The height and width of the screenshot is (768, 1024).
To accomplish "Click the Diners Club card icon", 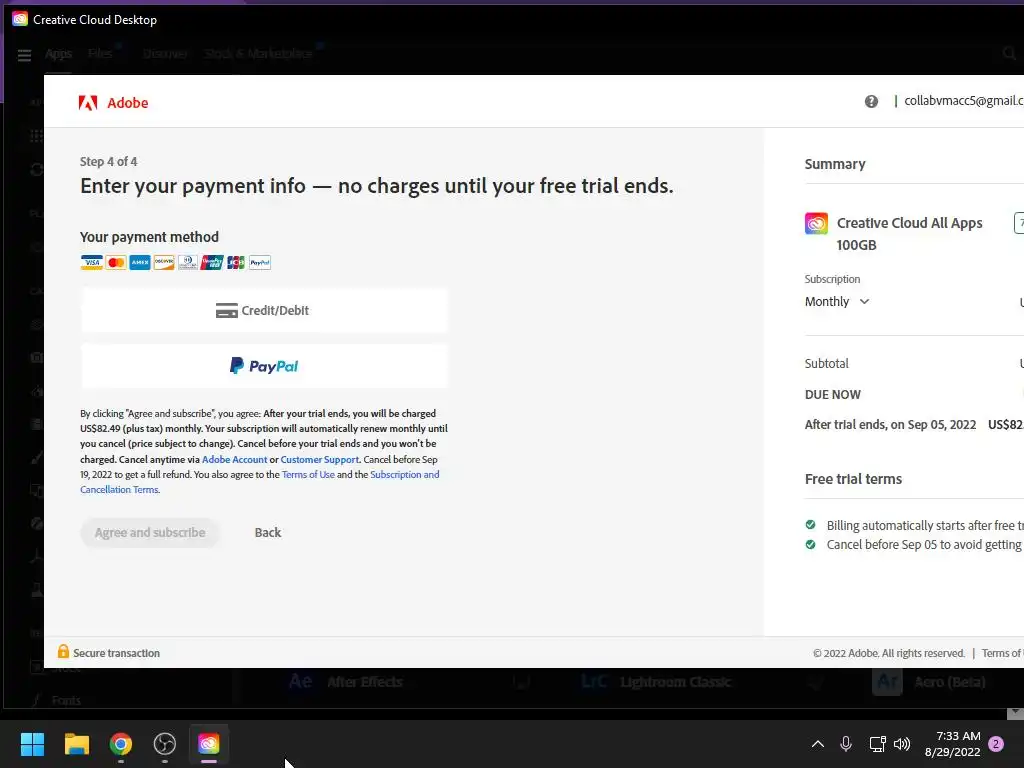I will (x=188, y=263).
